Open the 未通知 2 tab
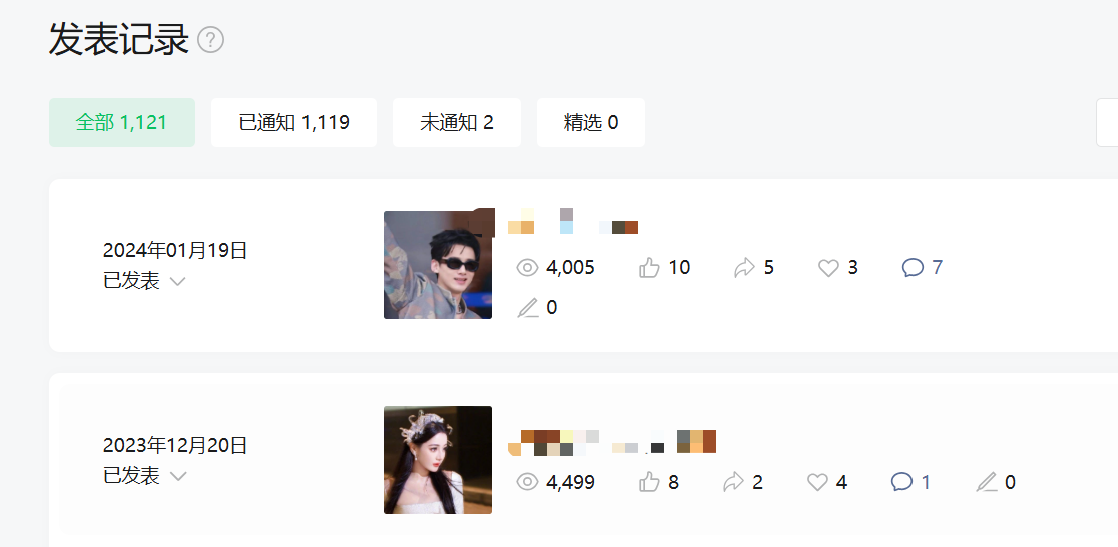This screenshot has height=547, width=1118. pyautogui.click(x=457, y=123)
